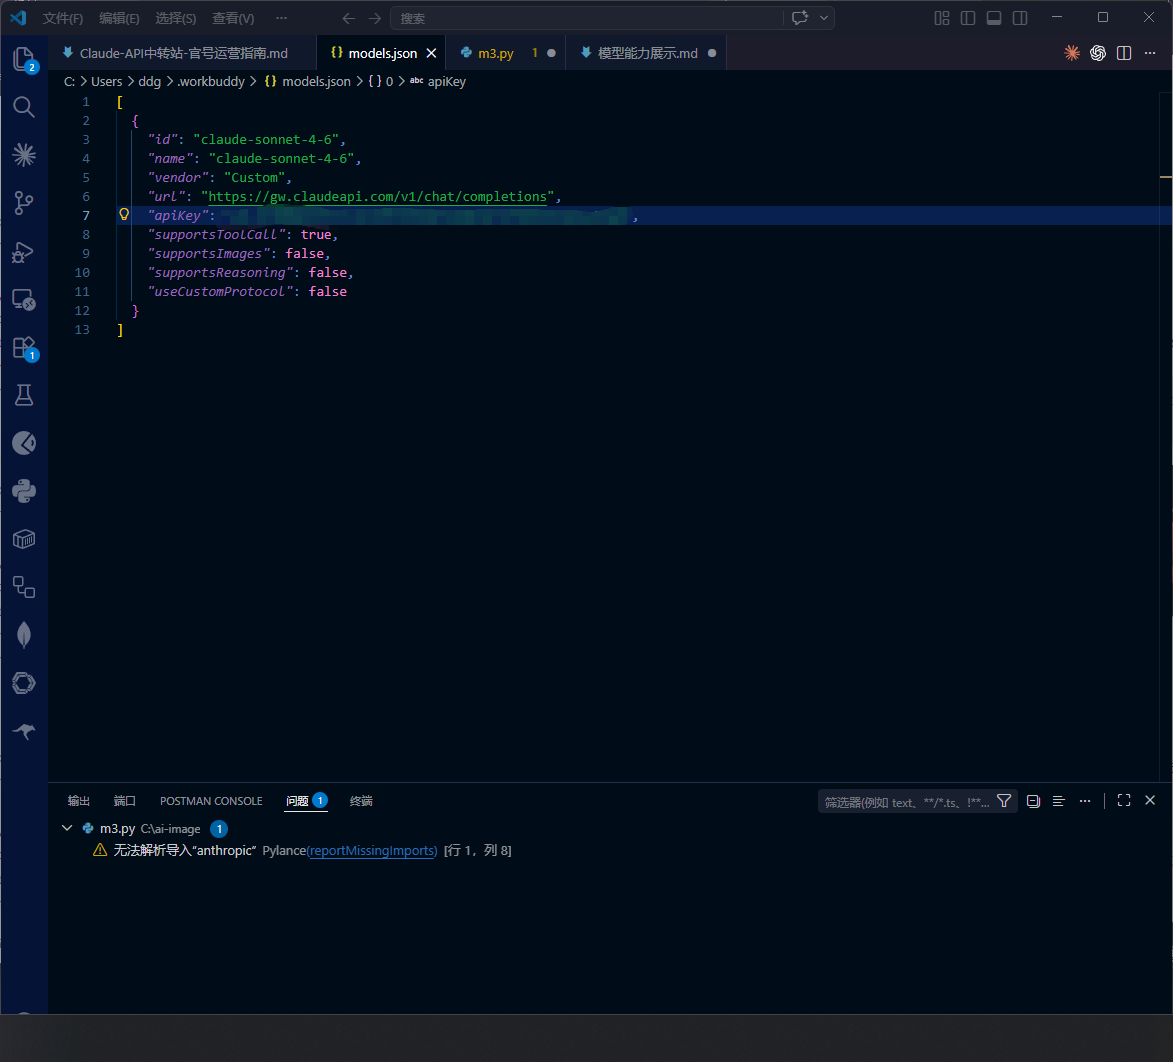The image size is (1173, 1062).
Task: Expand the .workbuddy breadcrumb segment
Action: (x=211, y=82)
